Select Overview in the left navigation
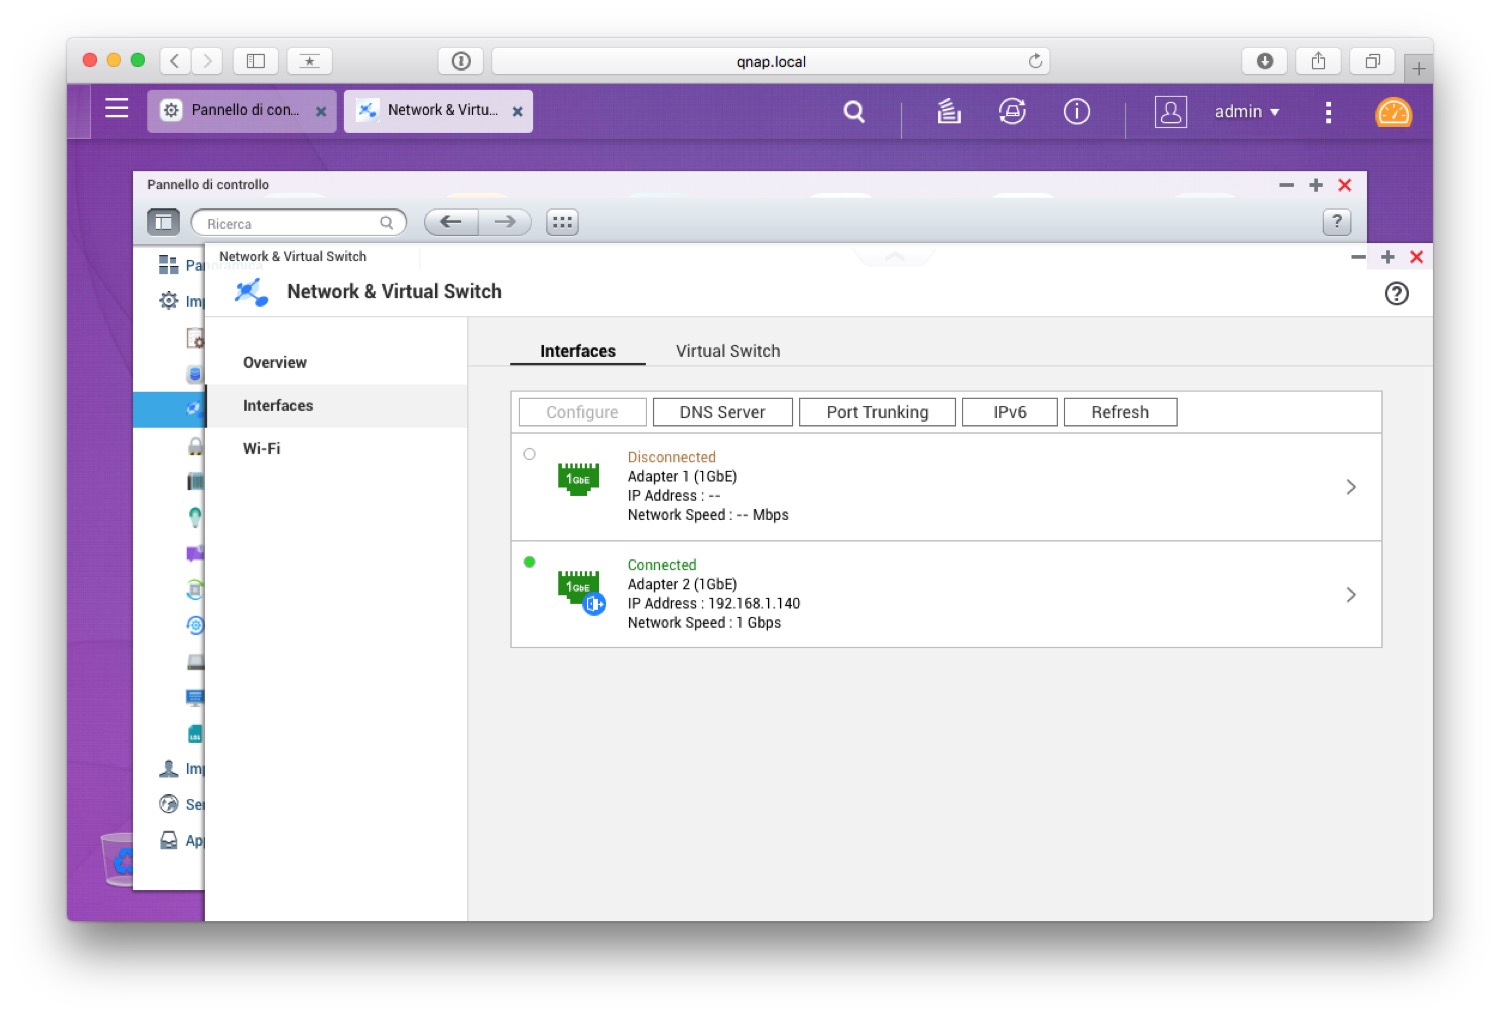1500x1017 pixels. point(337,362)
